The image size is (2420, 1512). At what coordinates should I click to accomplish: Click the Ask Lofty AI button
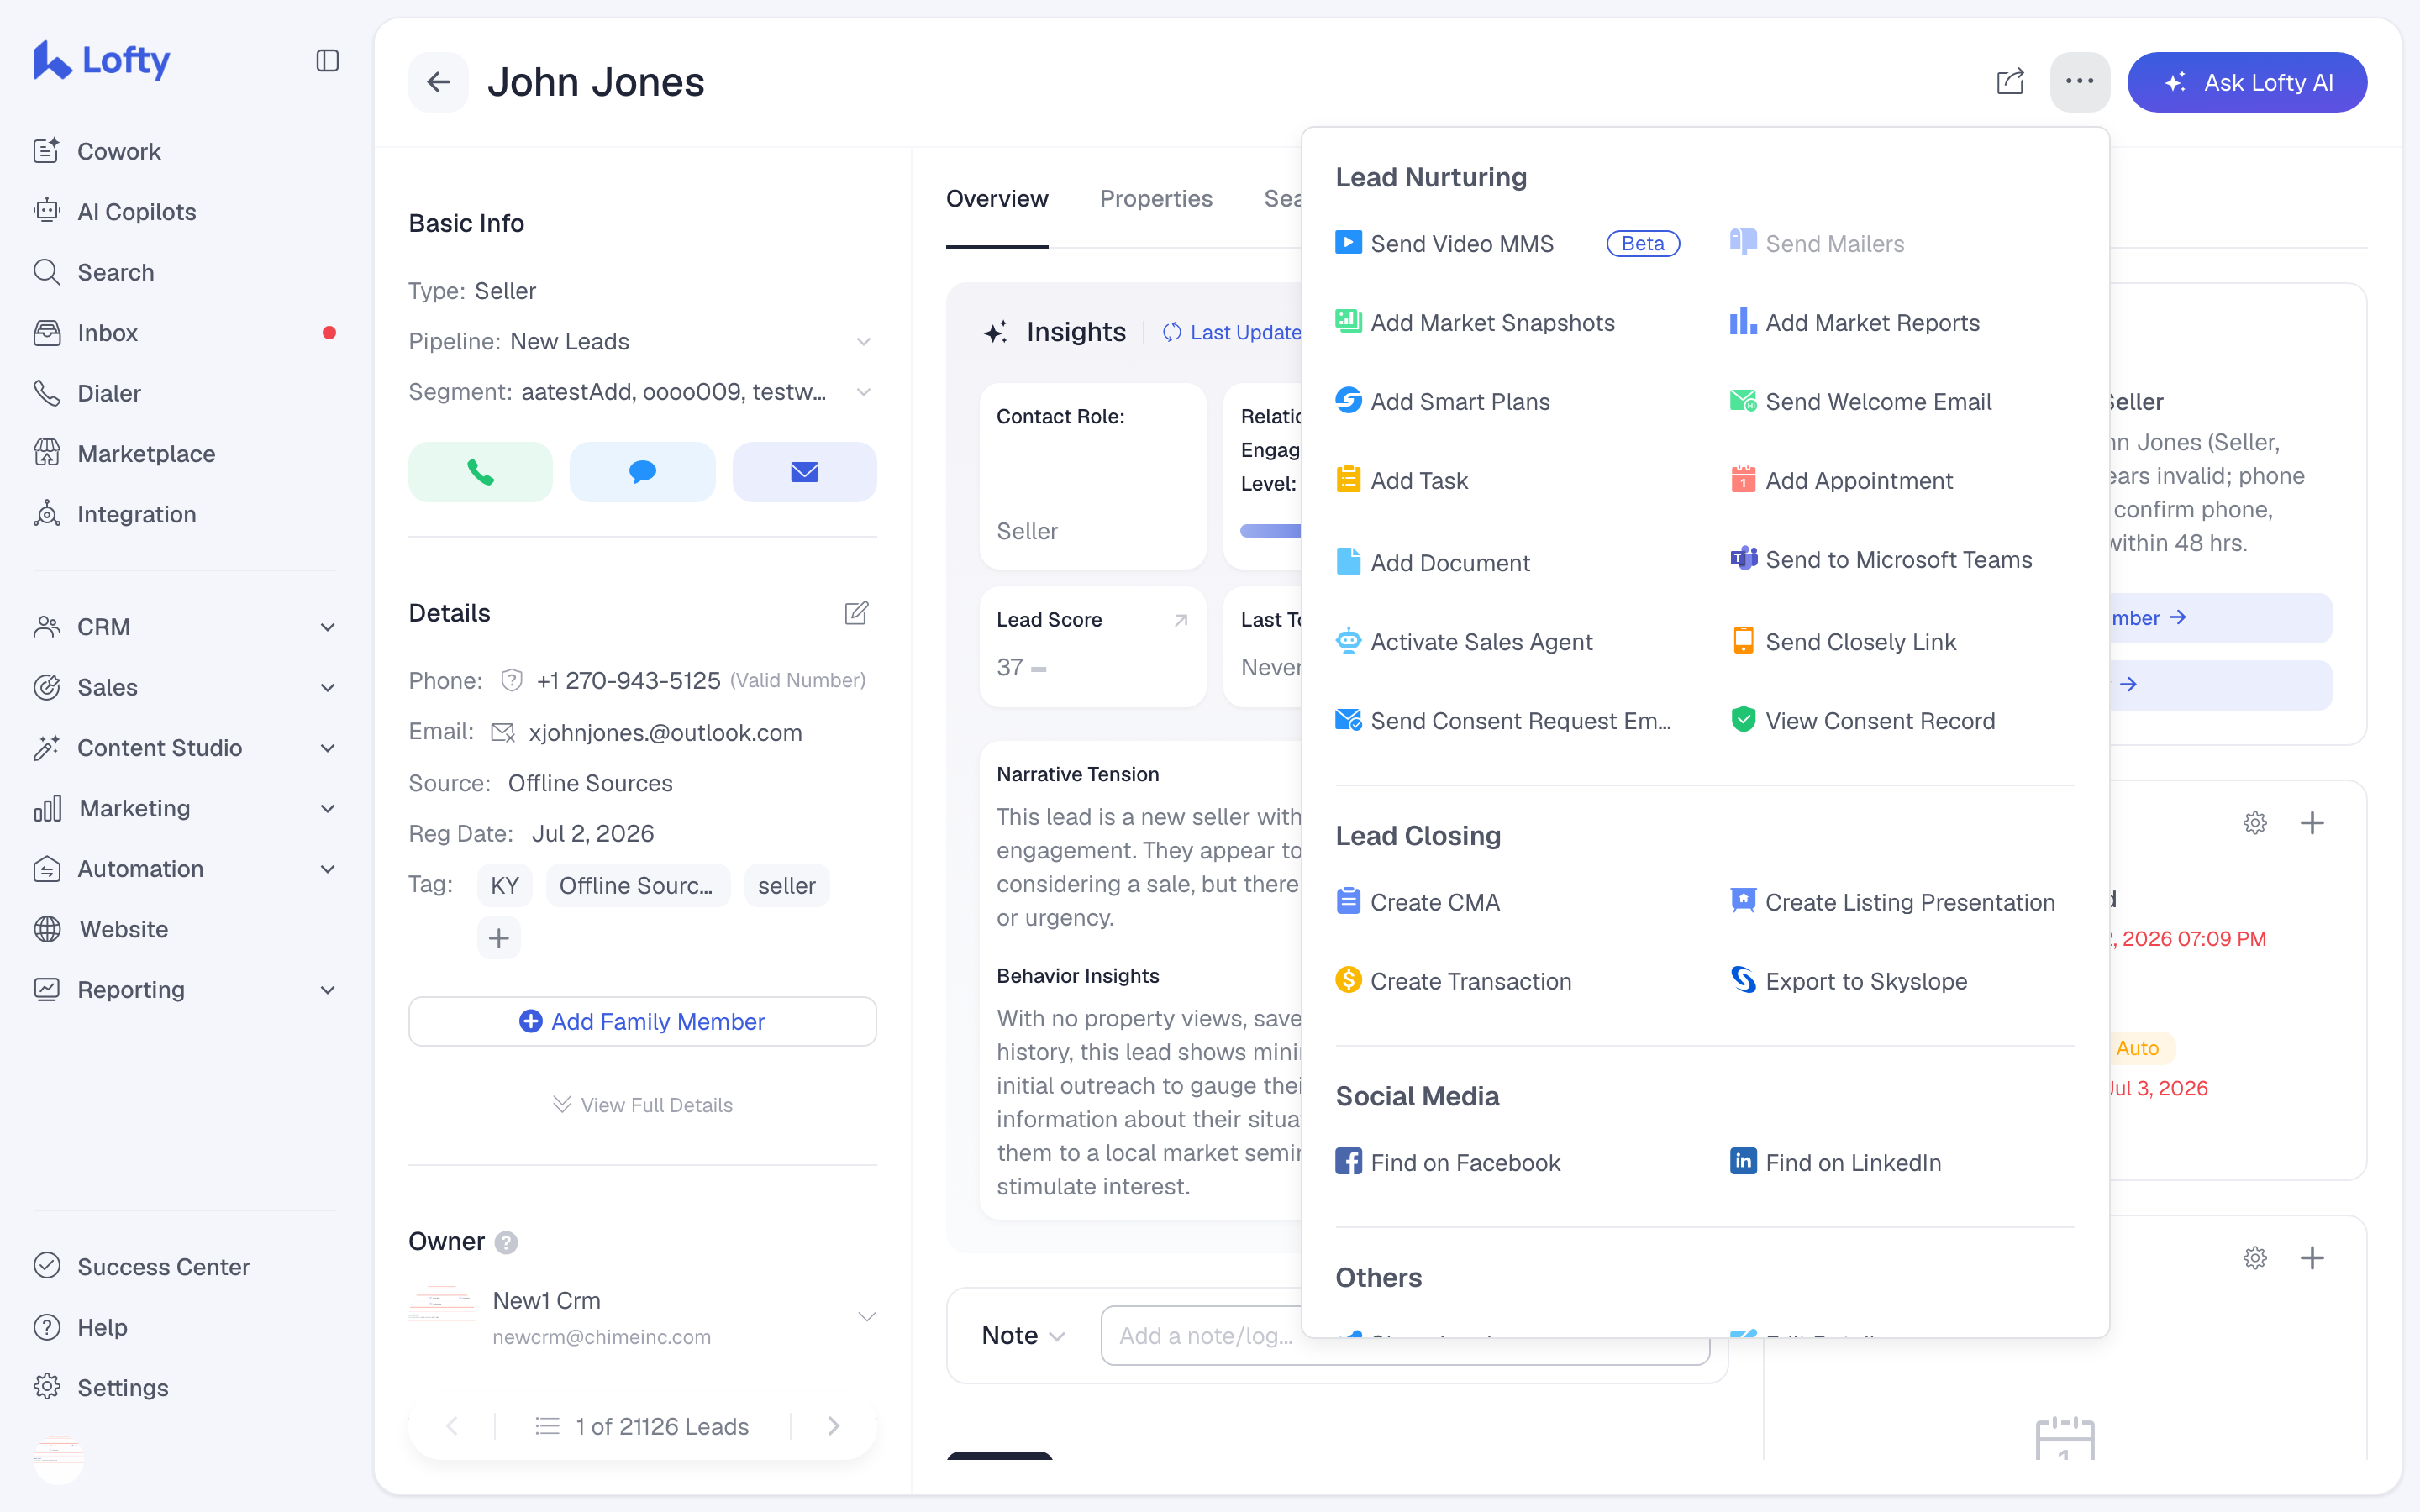click(2247, 82)
